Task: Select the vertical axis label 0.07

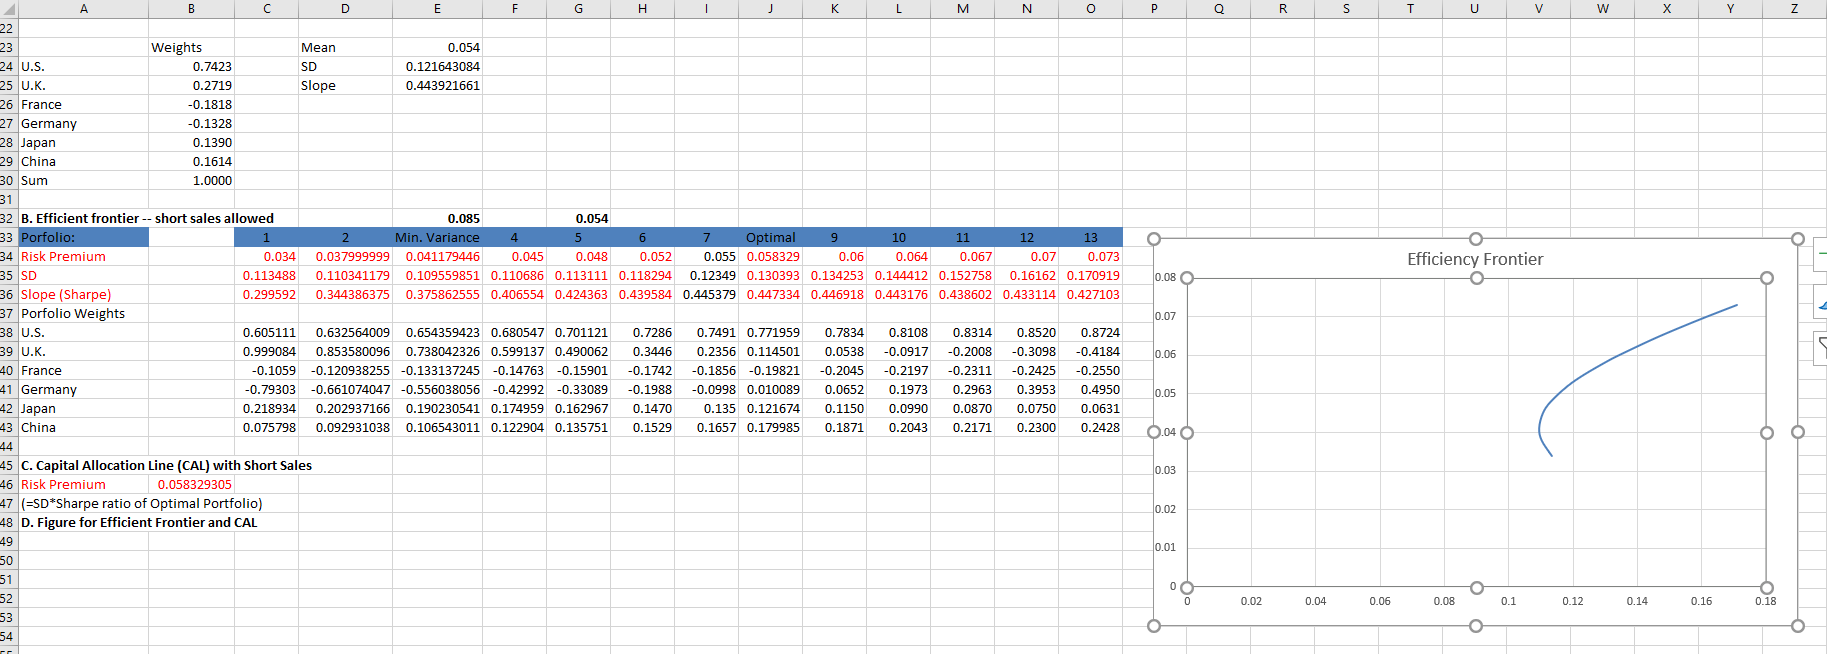Action: (1165, 316)
